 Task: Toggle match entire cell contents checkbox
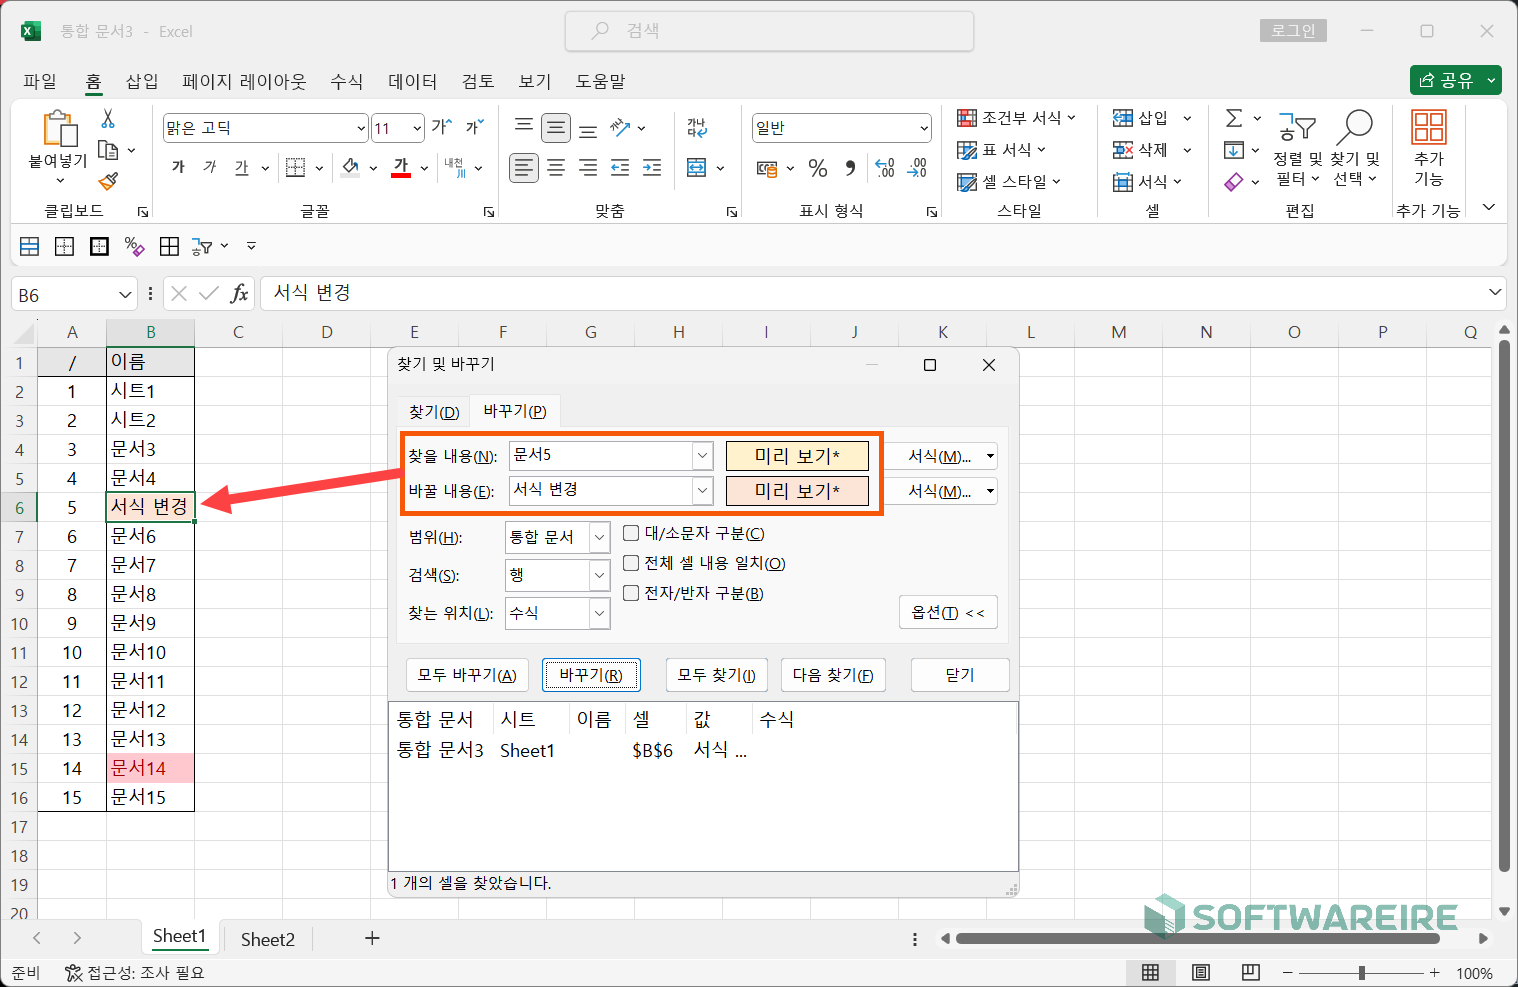(x=631, y=563)
